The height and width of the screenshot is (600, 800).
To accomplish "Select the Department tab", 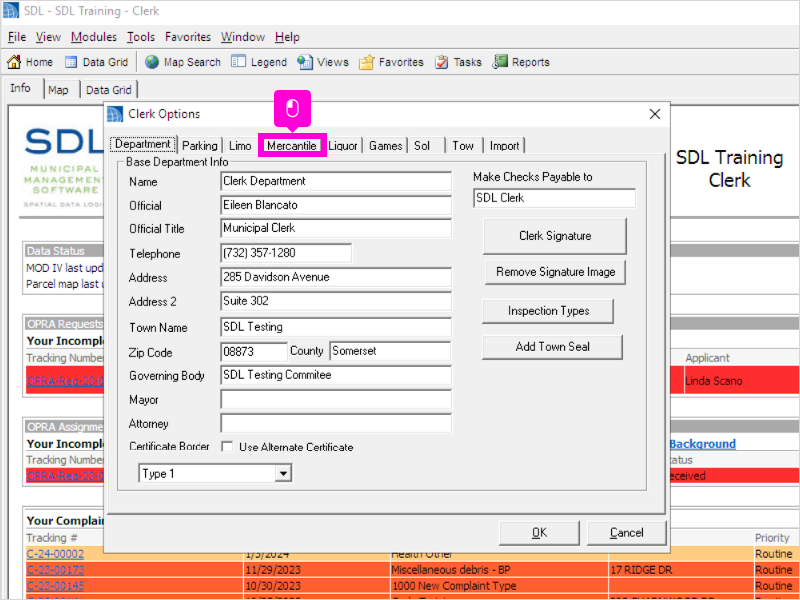I will pos(143,144).
